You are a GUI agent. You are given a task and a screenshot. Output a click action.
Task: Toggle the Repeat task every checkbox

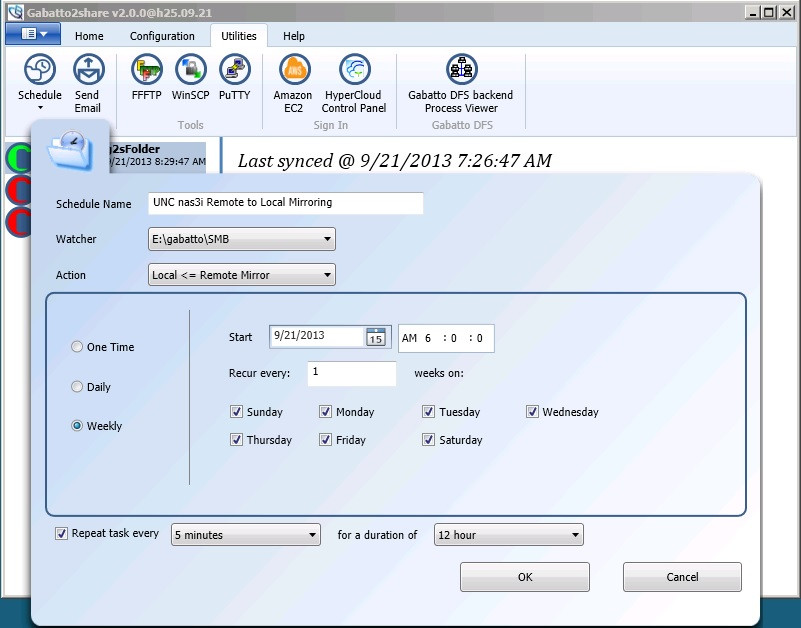pos(61,534)
